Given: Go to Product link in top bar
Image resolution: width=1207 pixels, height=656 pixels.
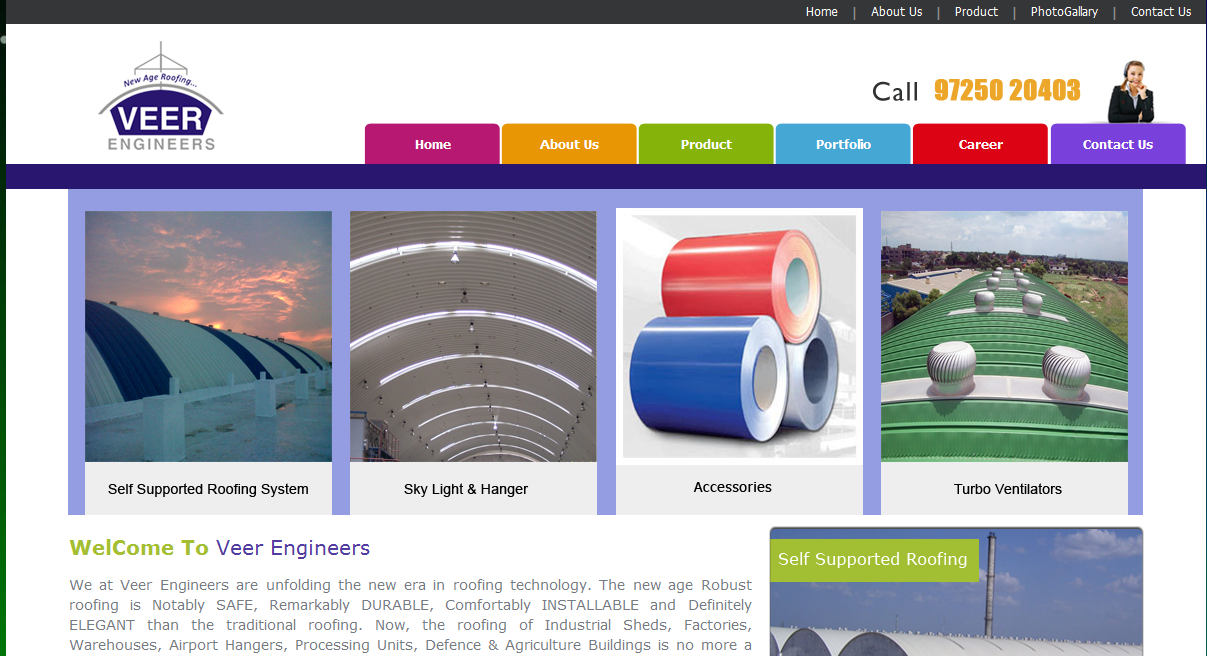Looking at the screenshot, I should pyautogui.click(x=976, y=12).
